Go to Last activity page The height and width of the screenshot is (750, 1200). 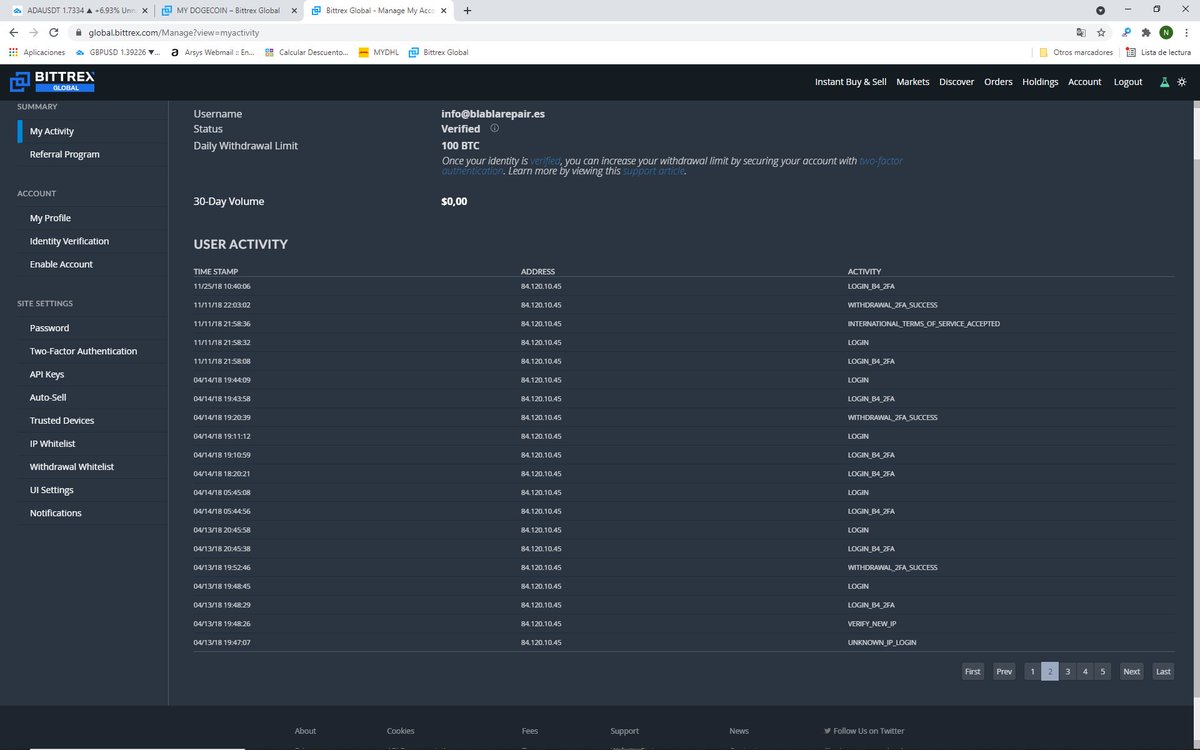[x=1163, y=672]
